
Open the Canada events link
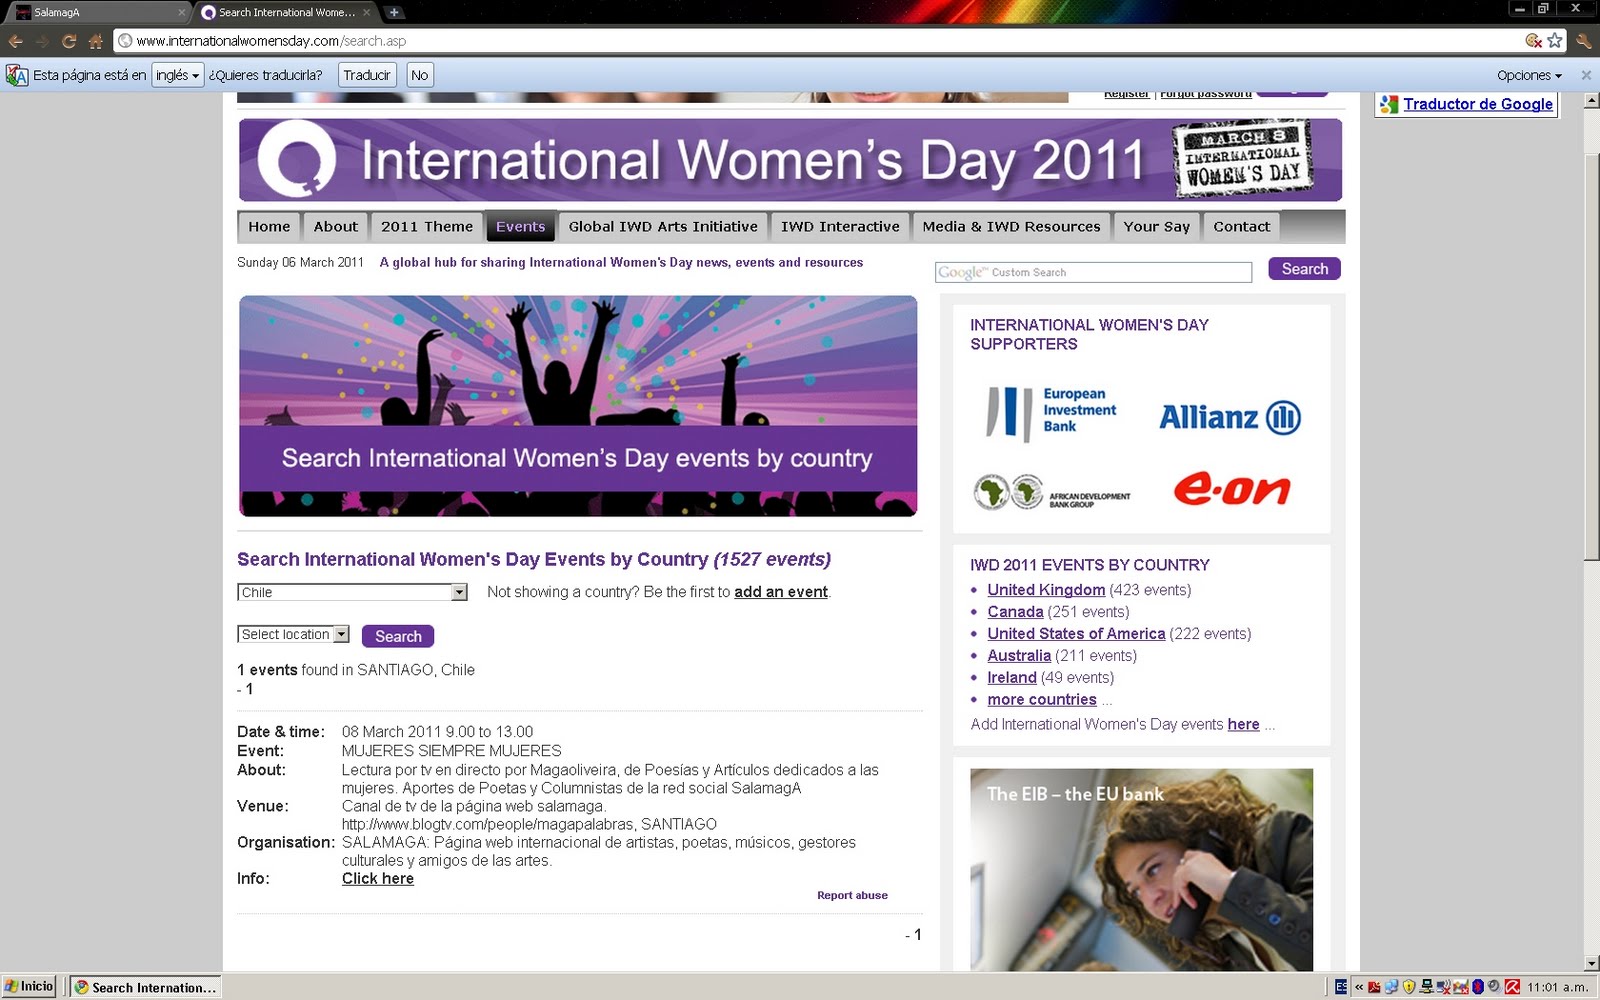point(1015,612)
